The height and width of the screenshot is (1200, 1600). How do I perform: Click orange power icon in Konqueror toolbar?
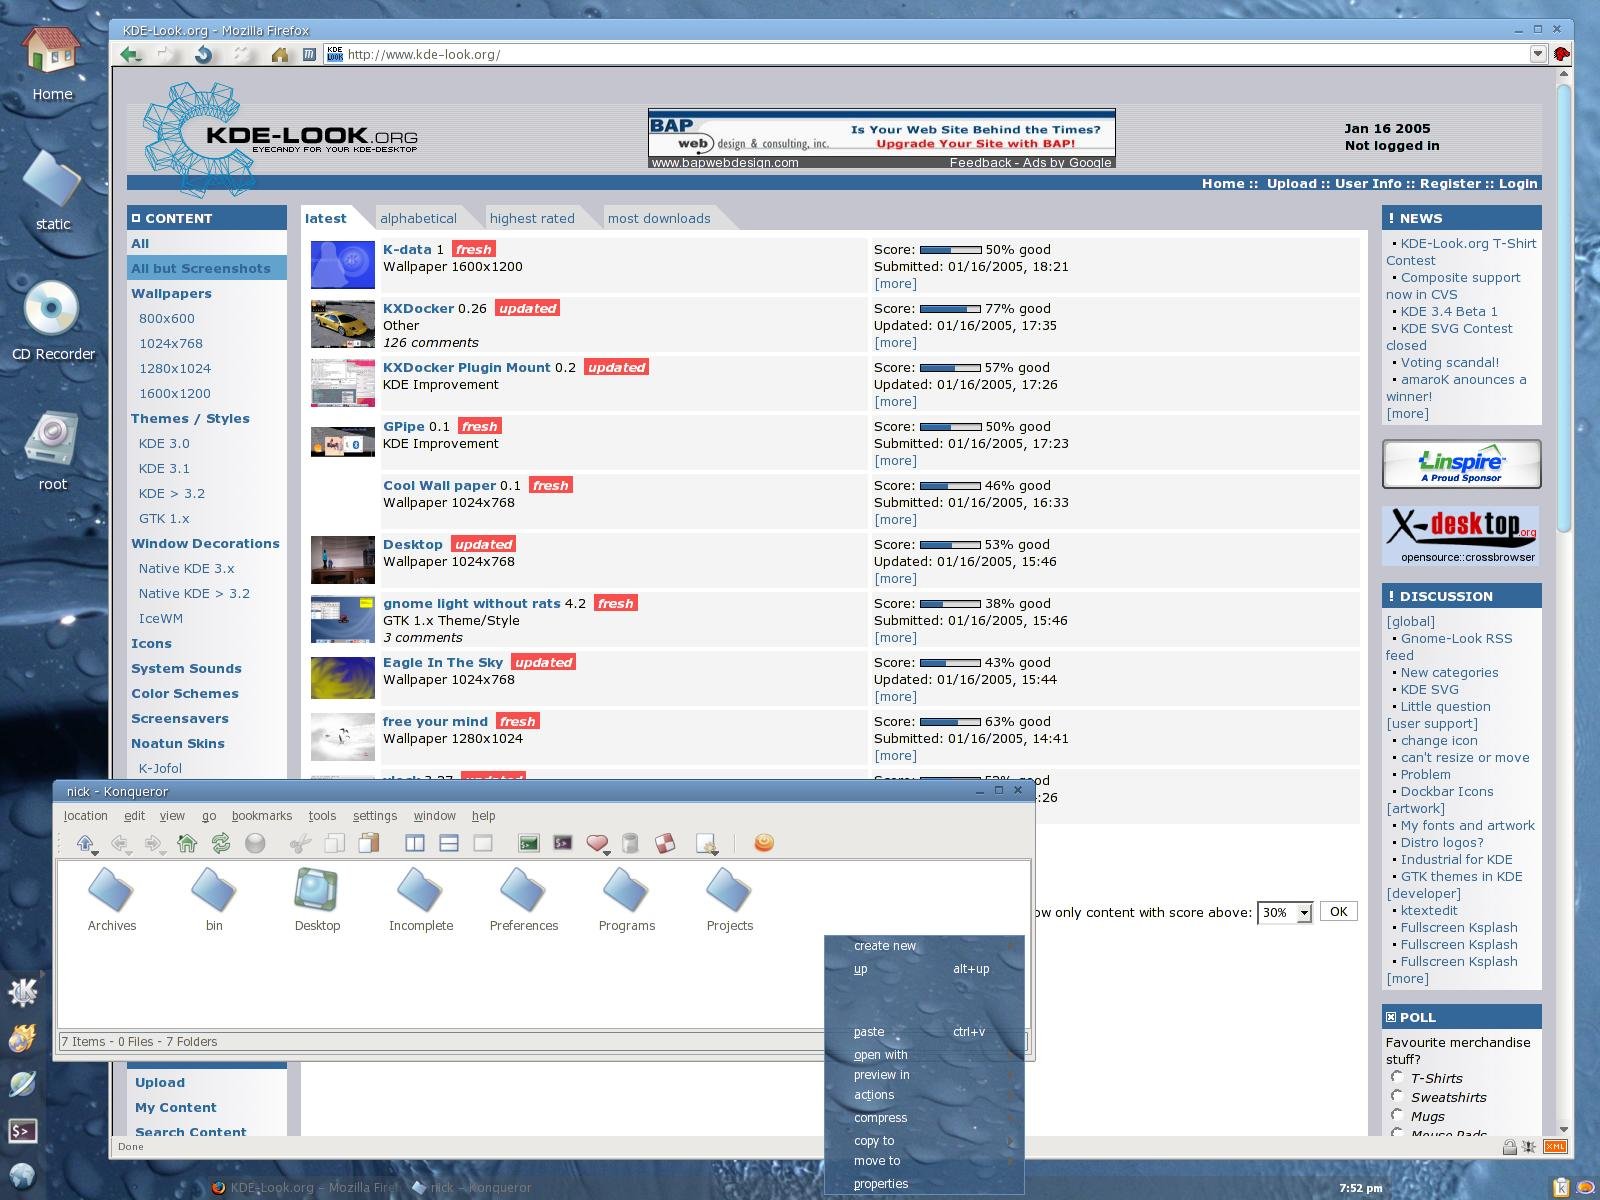(x=764, y=843)
